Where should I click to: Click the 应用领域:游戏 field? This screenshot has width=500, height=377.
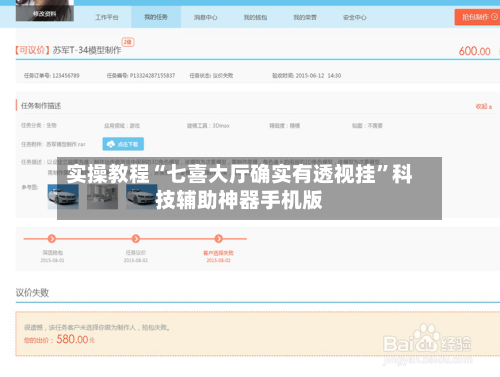[122, 126]
